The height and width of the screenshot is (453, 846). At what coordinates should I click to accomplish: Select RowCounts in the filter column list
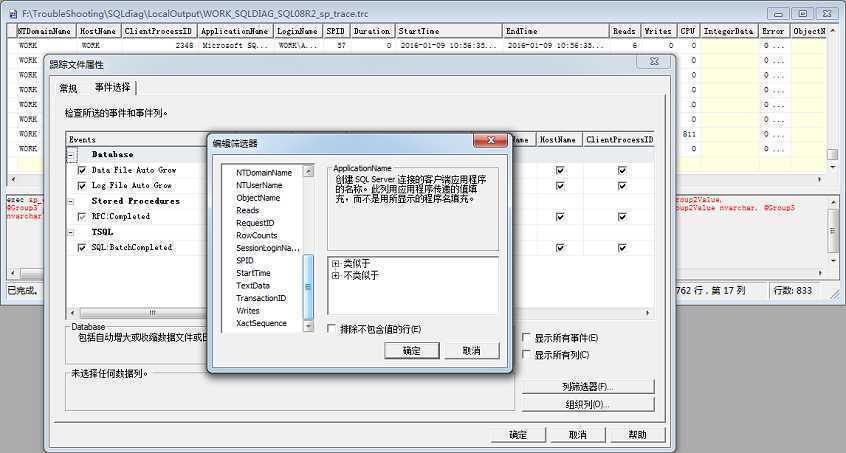click(257, 235)
